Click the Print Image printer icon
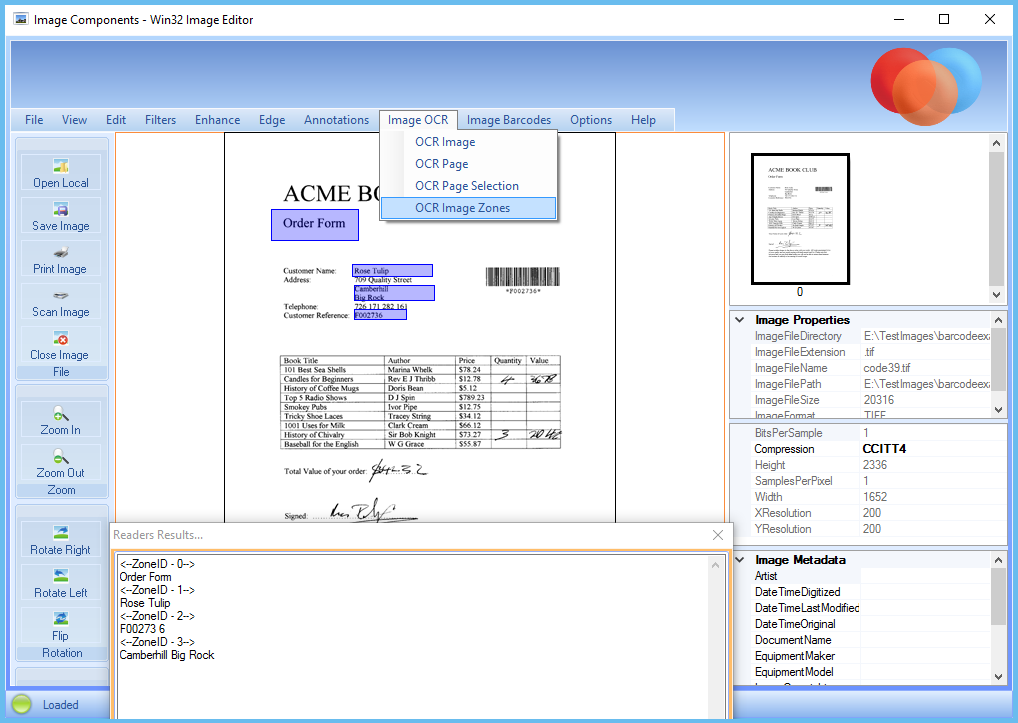This screenshot has height=723, width=1018. (x=61, y=252)
